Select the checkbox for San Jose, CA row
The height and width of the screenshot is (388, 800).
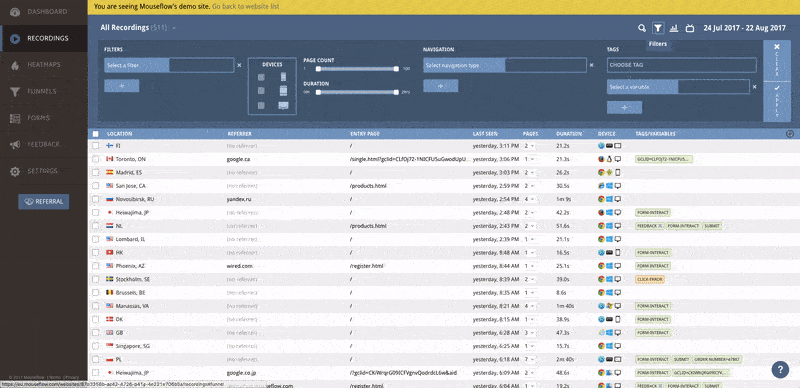[95, 186]
